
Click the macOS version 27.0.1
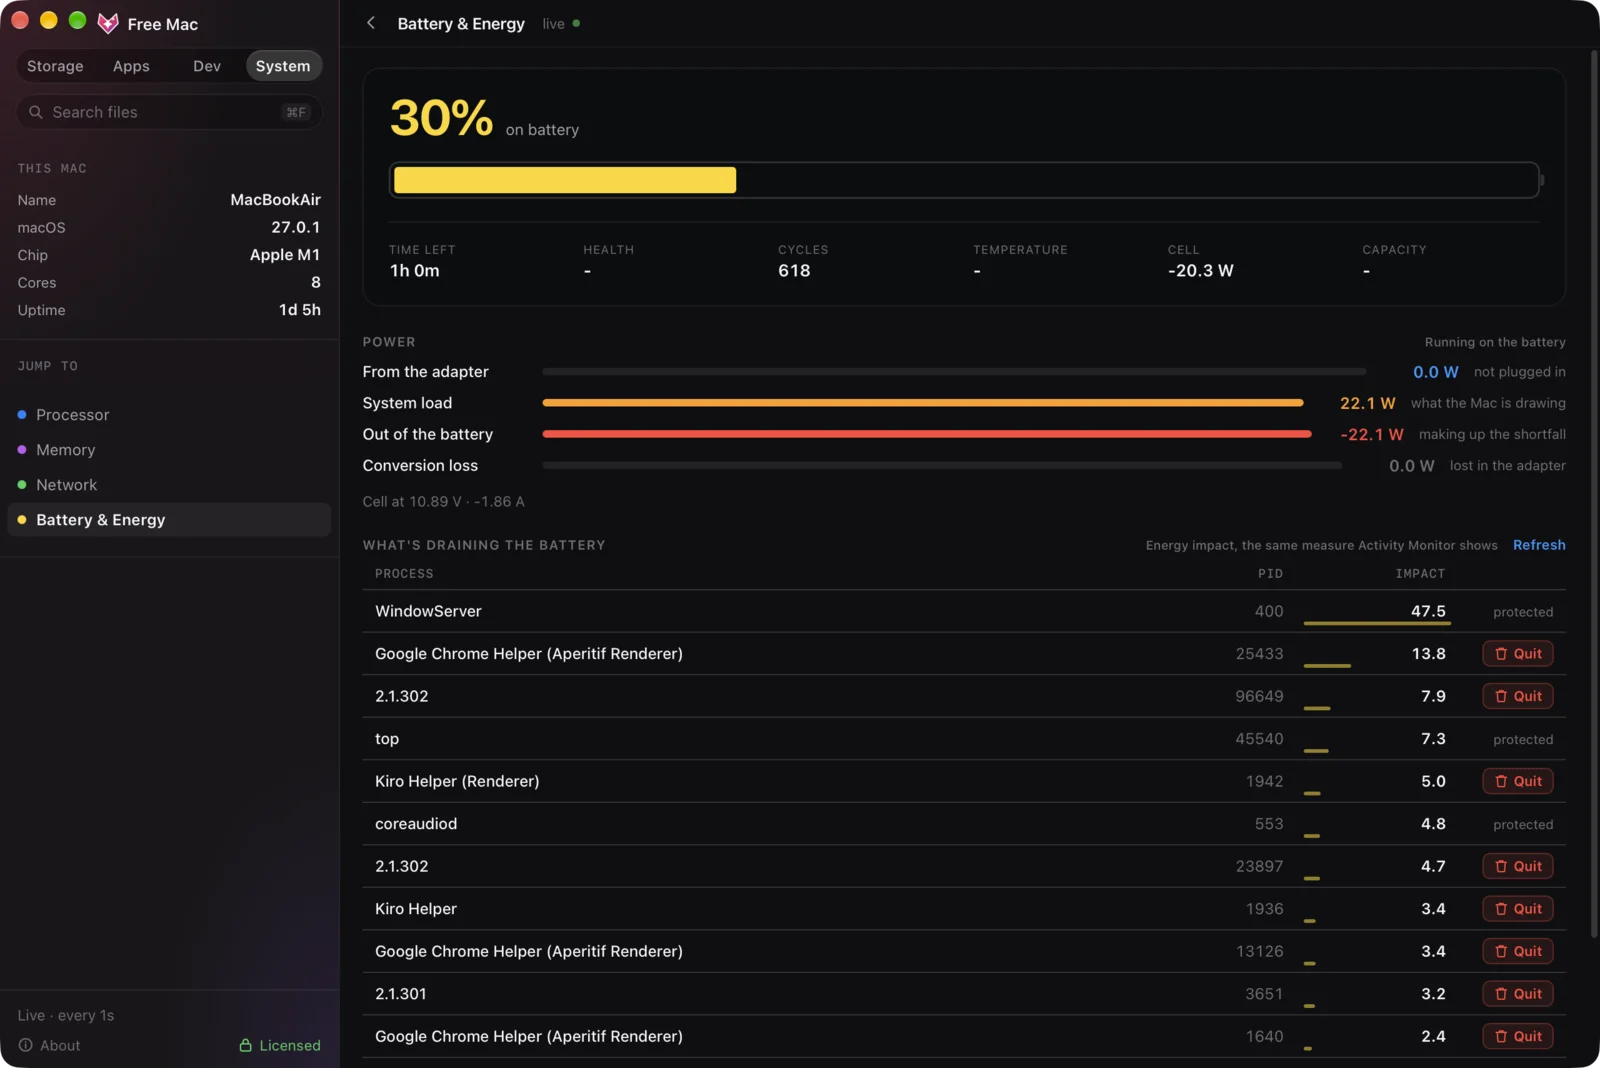(x=296, y=227)
